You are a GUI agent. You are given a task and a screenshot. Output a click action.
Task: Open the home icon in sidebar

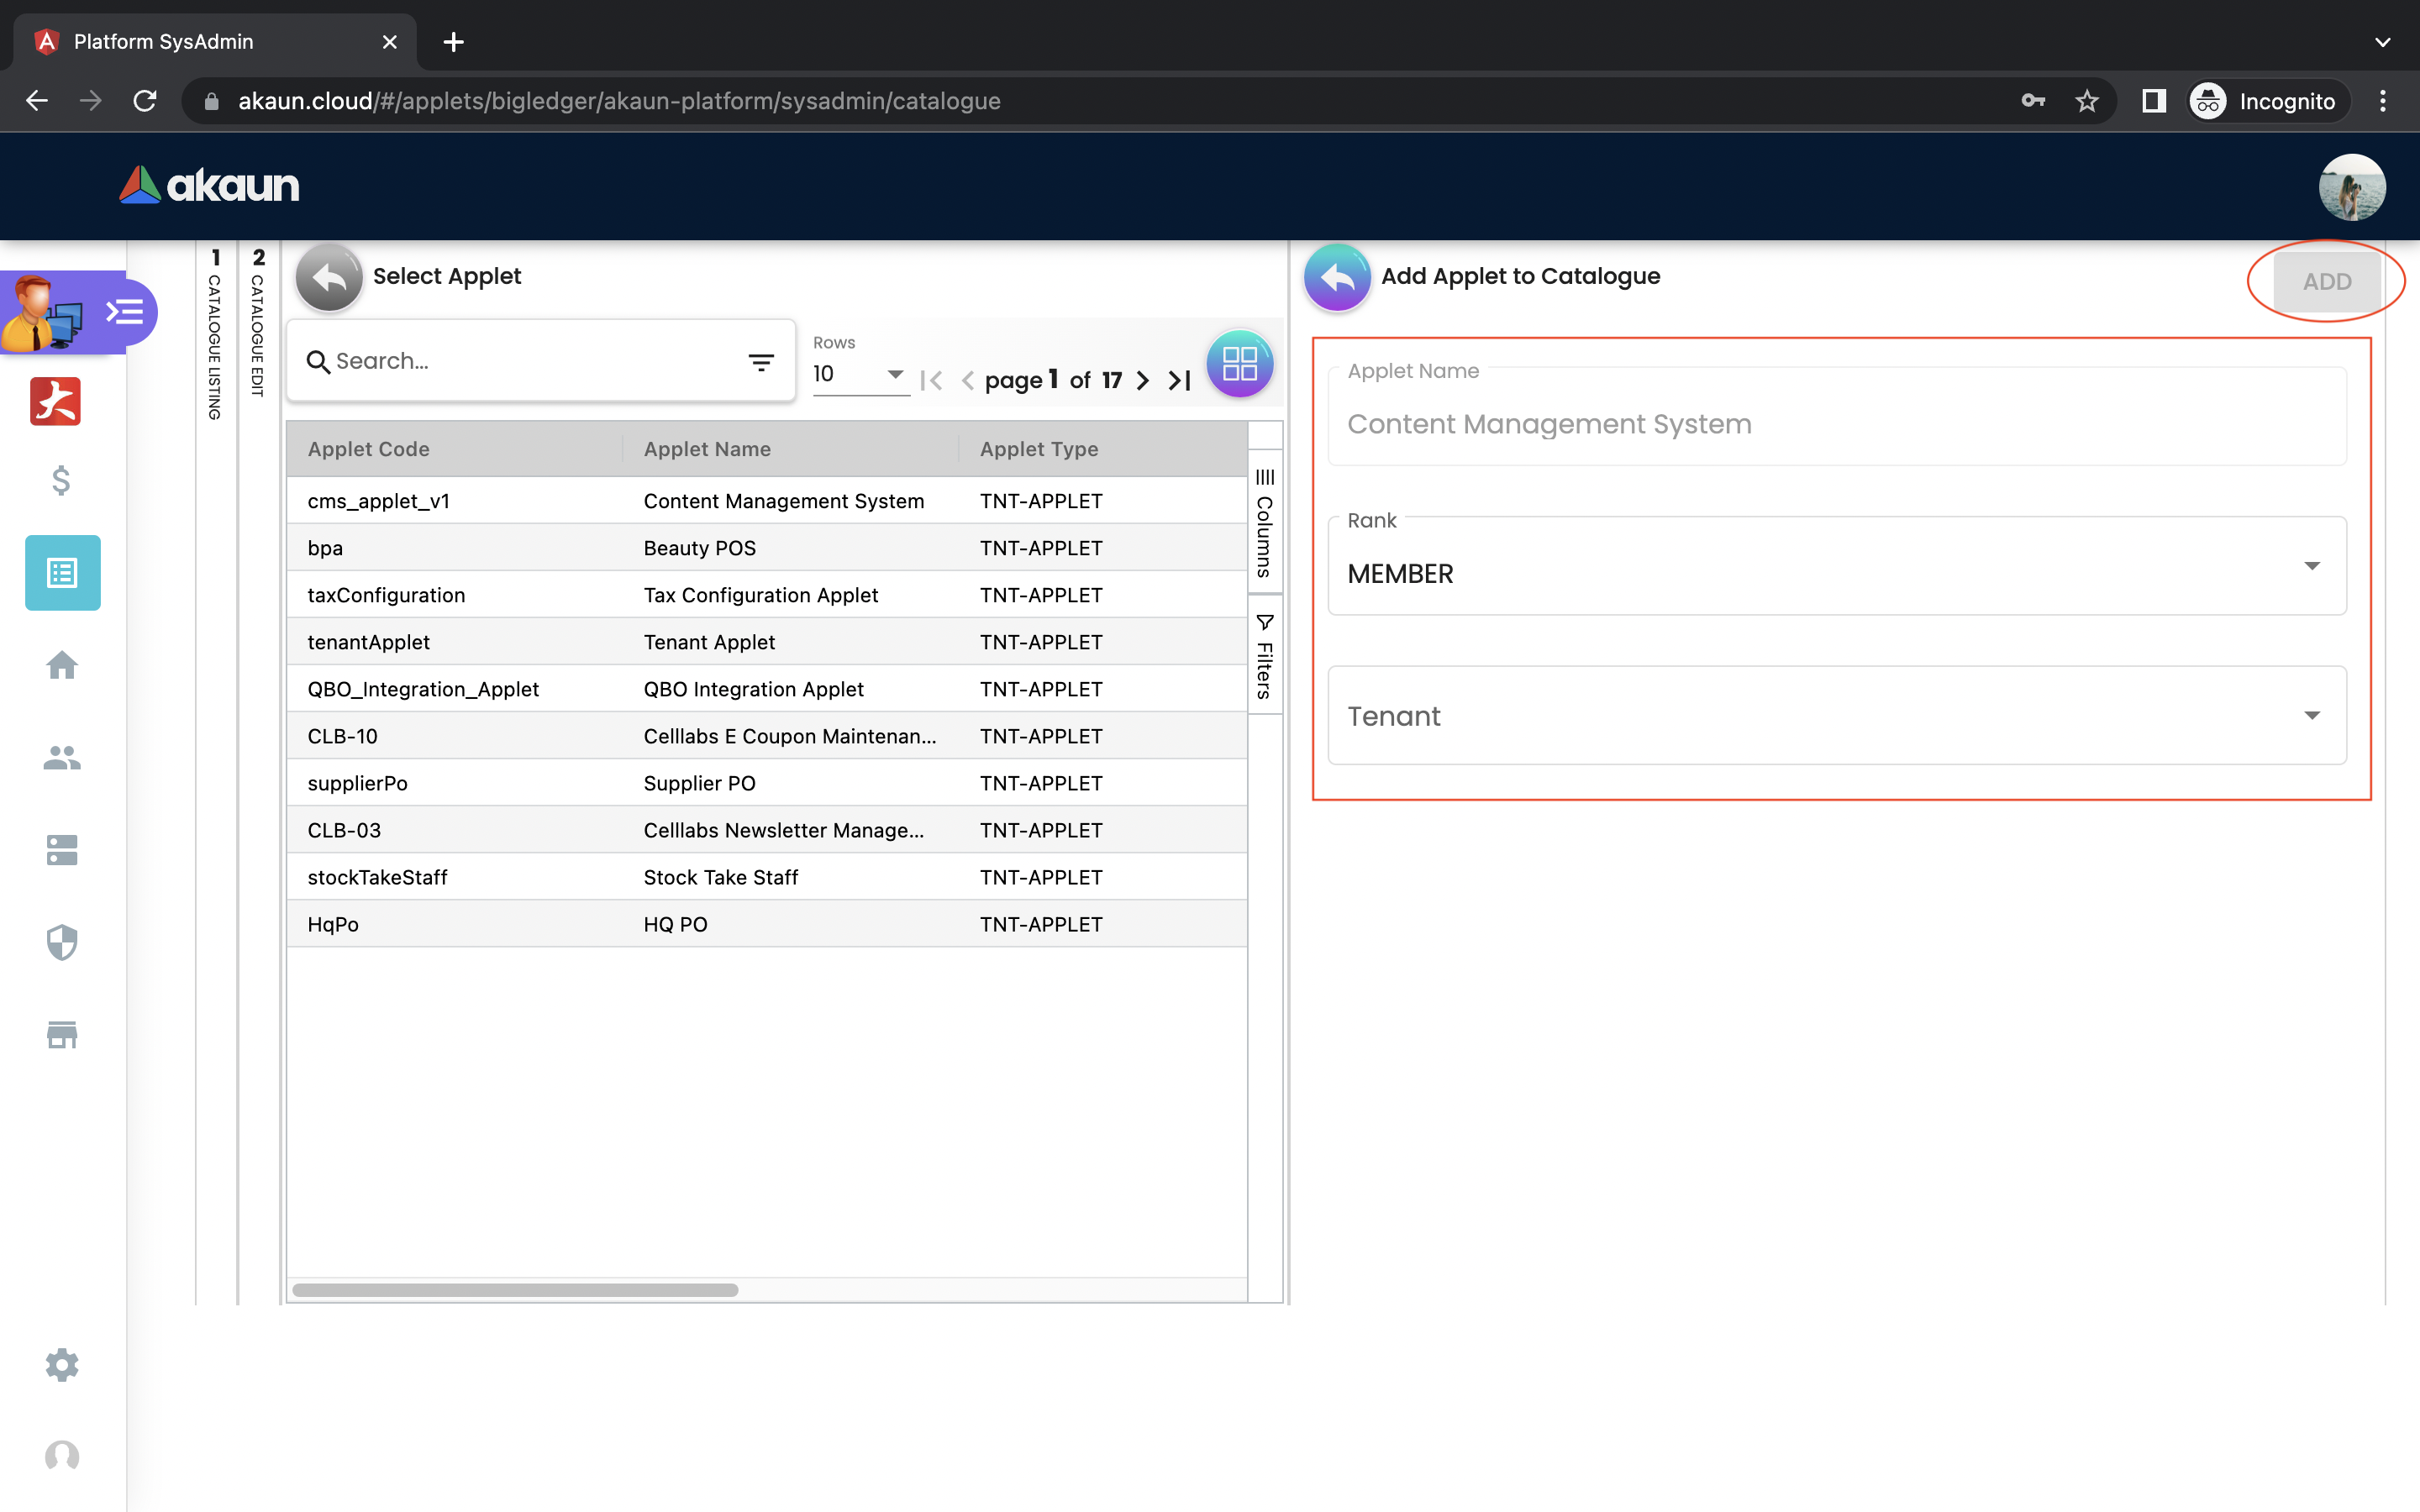(61, 665)
